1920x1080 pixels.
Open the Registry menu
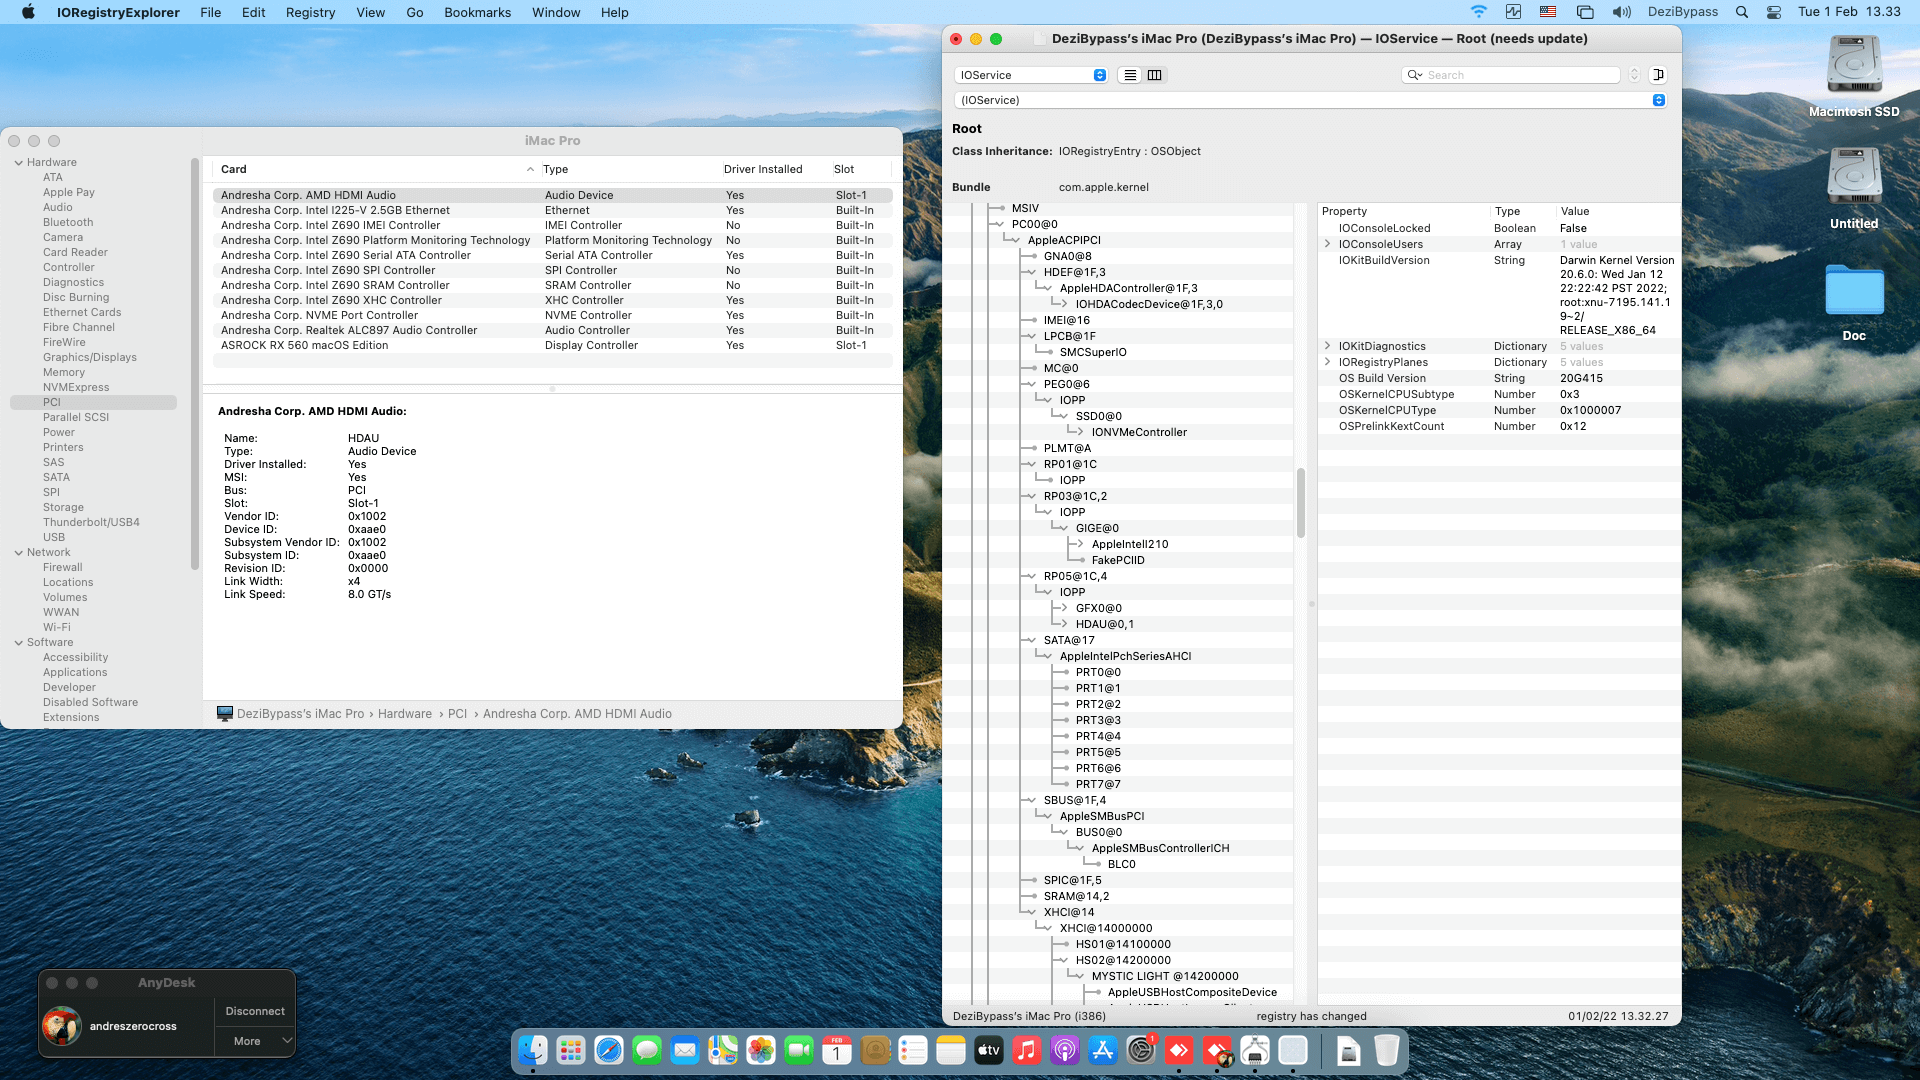[310, 12]
